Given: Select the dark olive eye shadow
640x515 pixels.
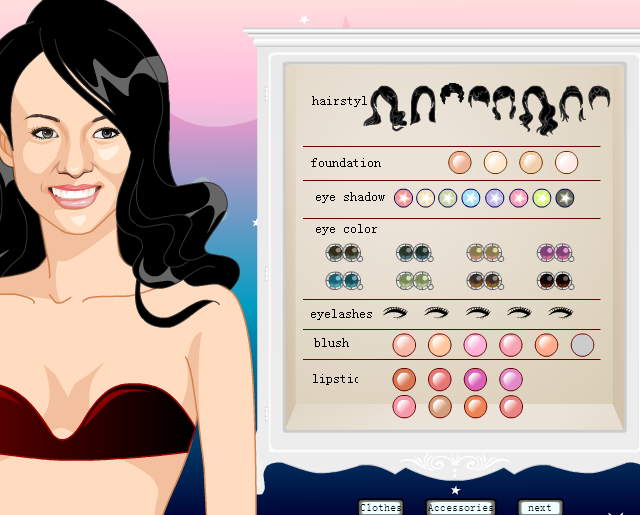Looking at the screenshot, I should [x=565, y=198].
